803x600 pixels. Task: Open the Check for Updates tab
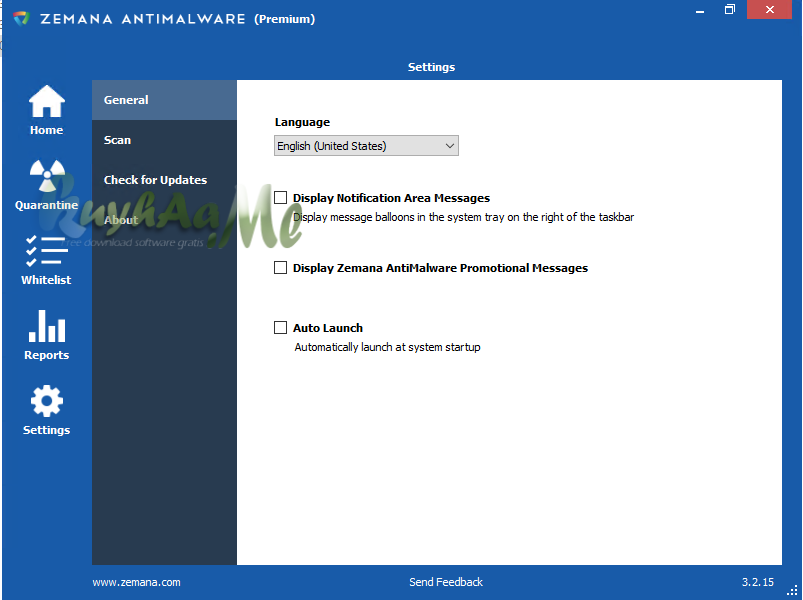164,180
